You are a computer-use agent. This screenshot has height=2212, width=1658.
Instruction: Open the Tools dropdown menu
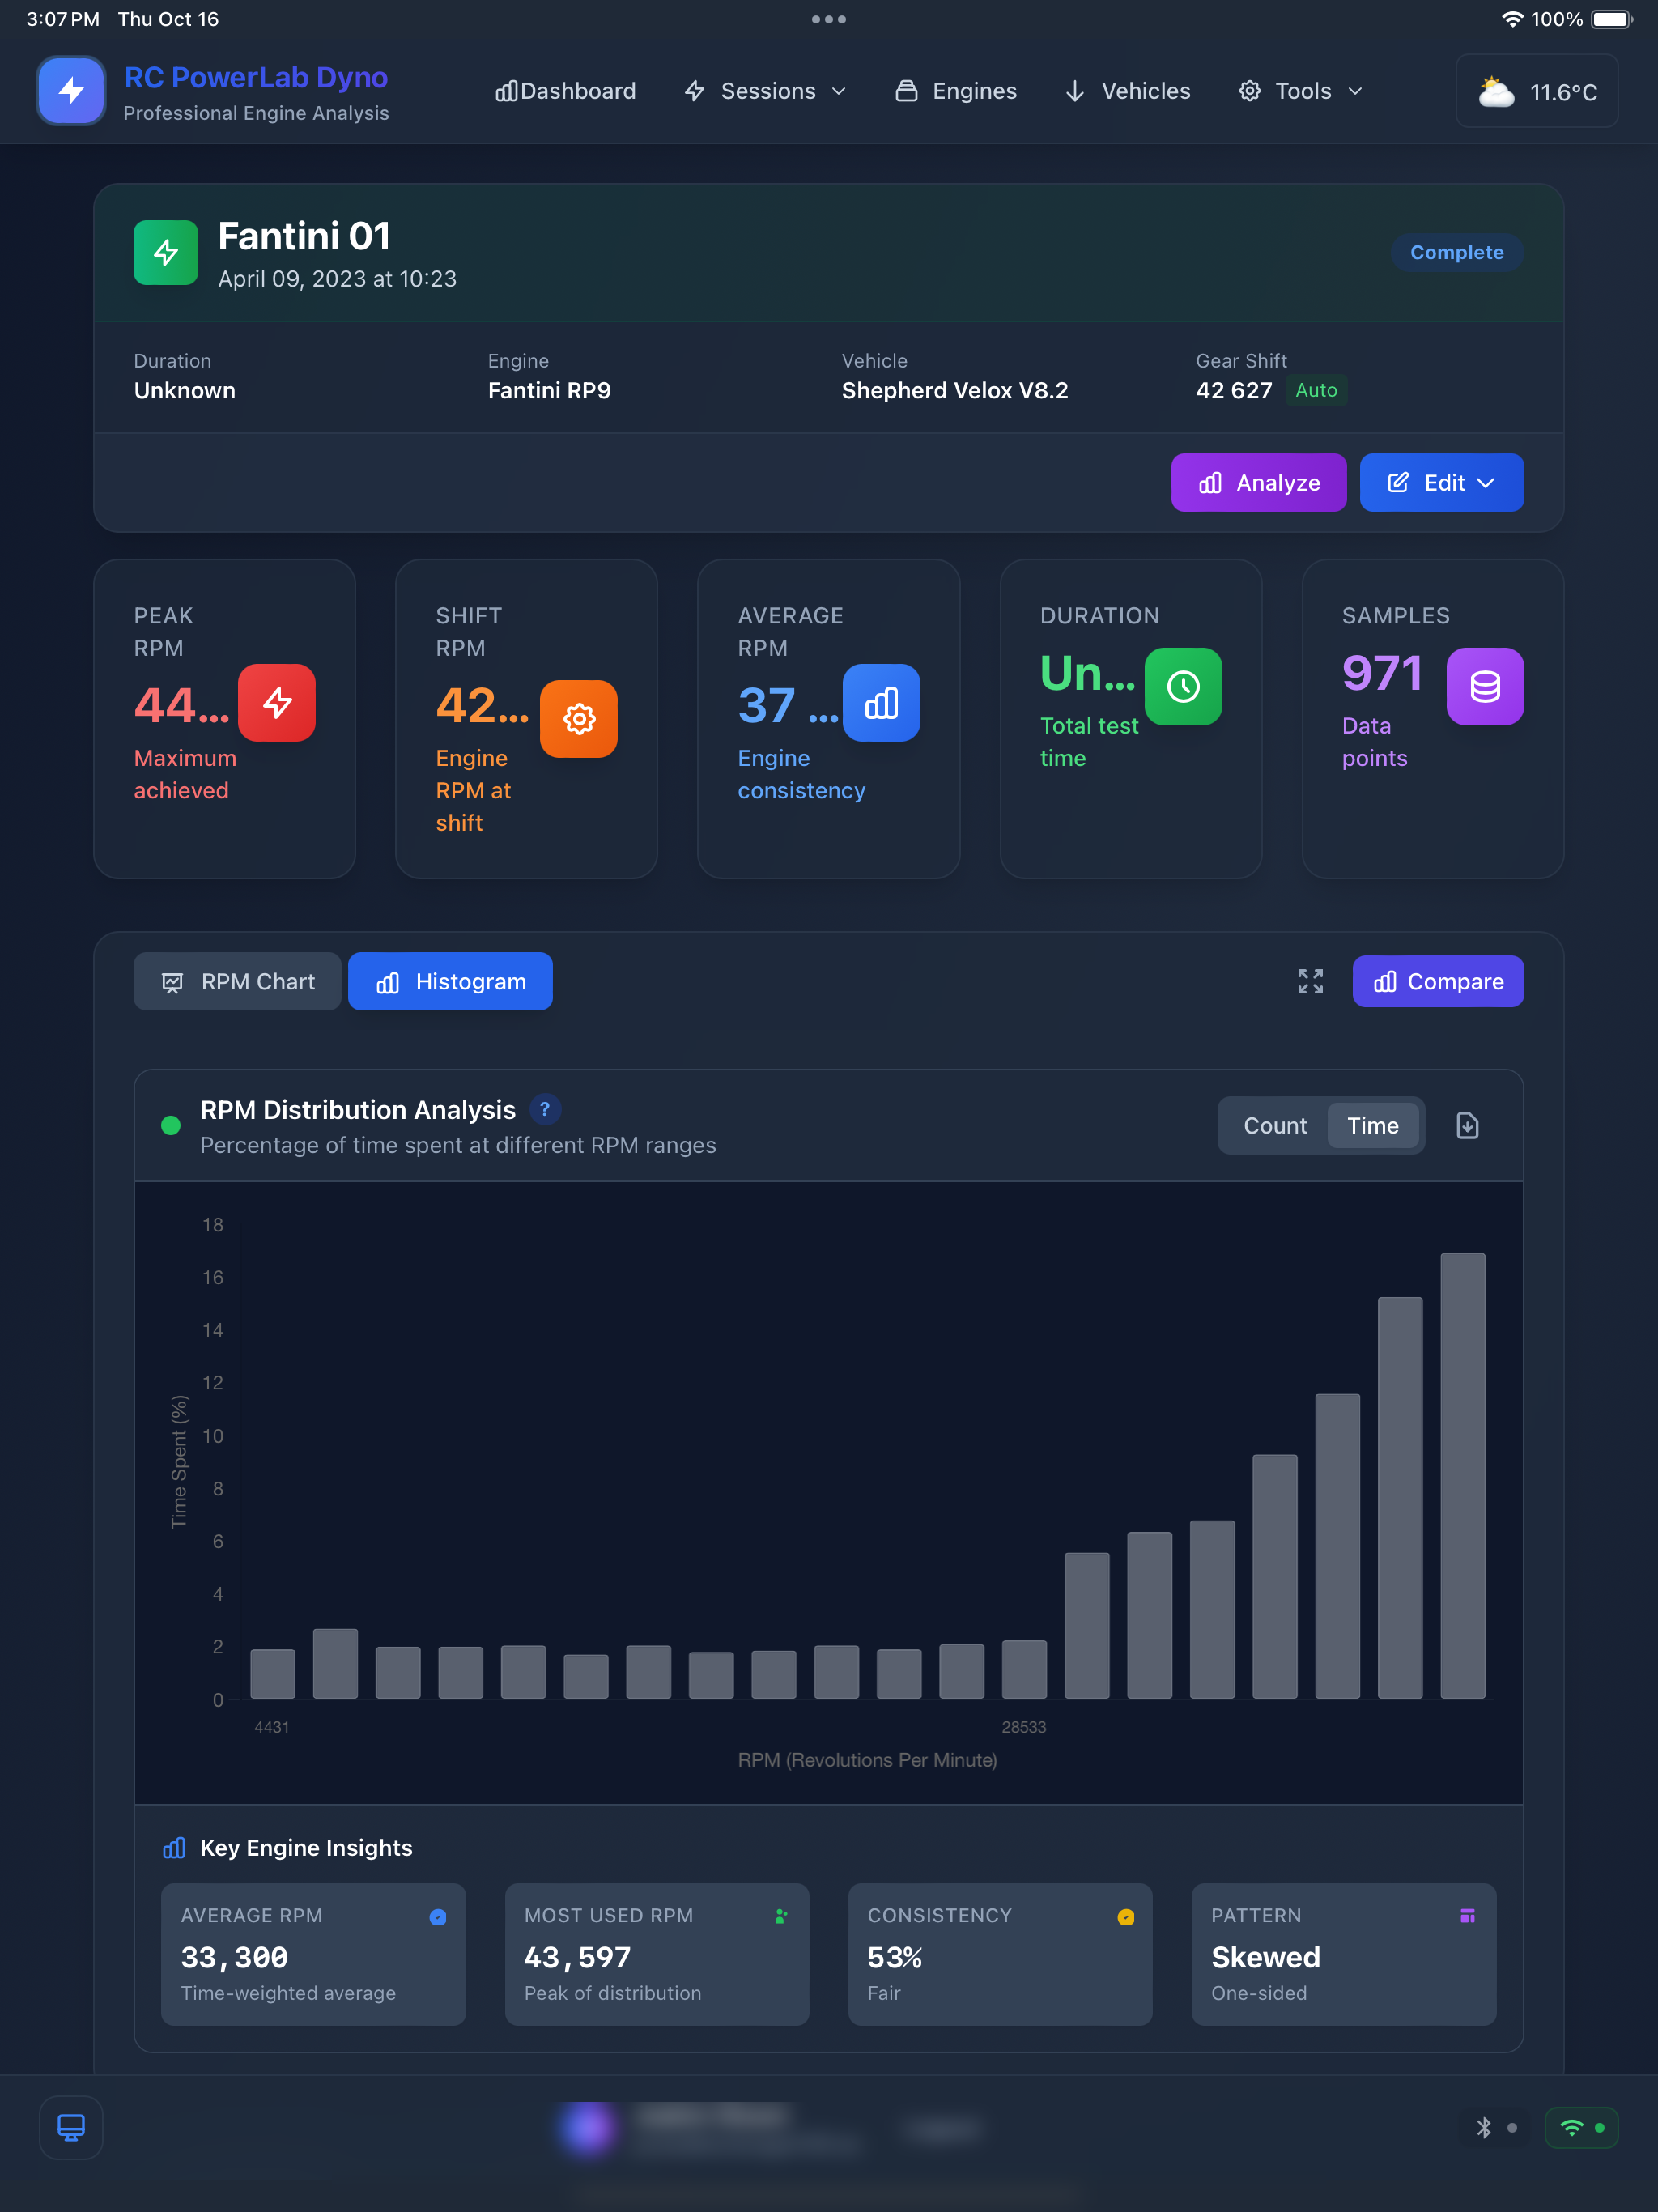(1301, 91)
